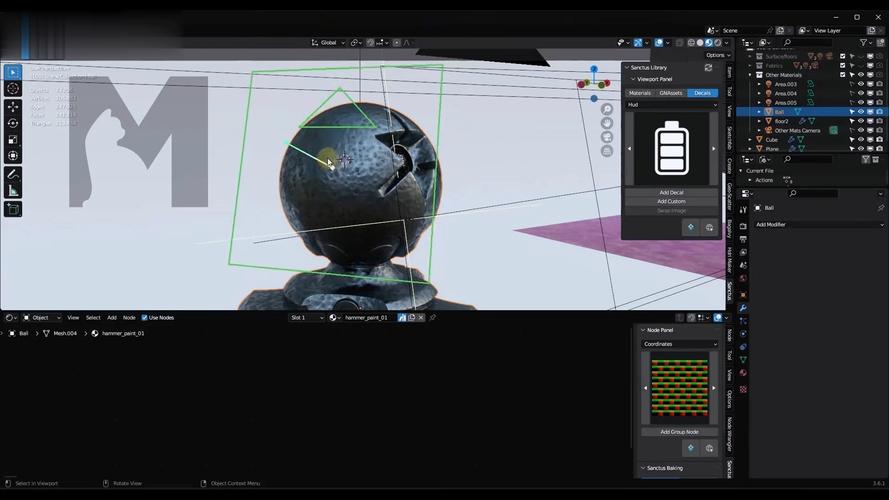
Task: Open the Texture checker properties tab
Action: point(743,389)
